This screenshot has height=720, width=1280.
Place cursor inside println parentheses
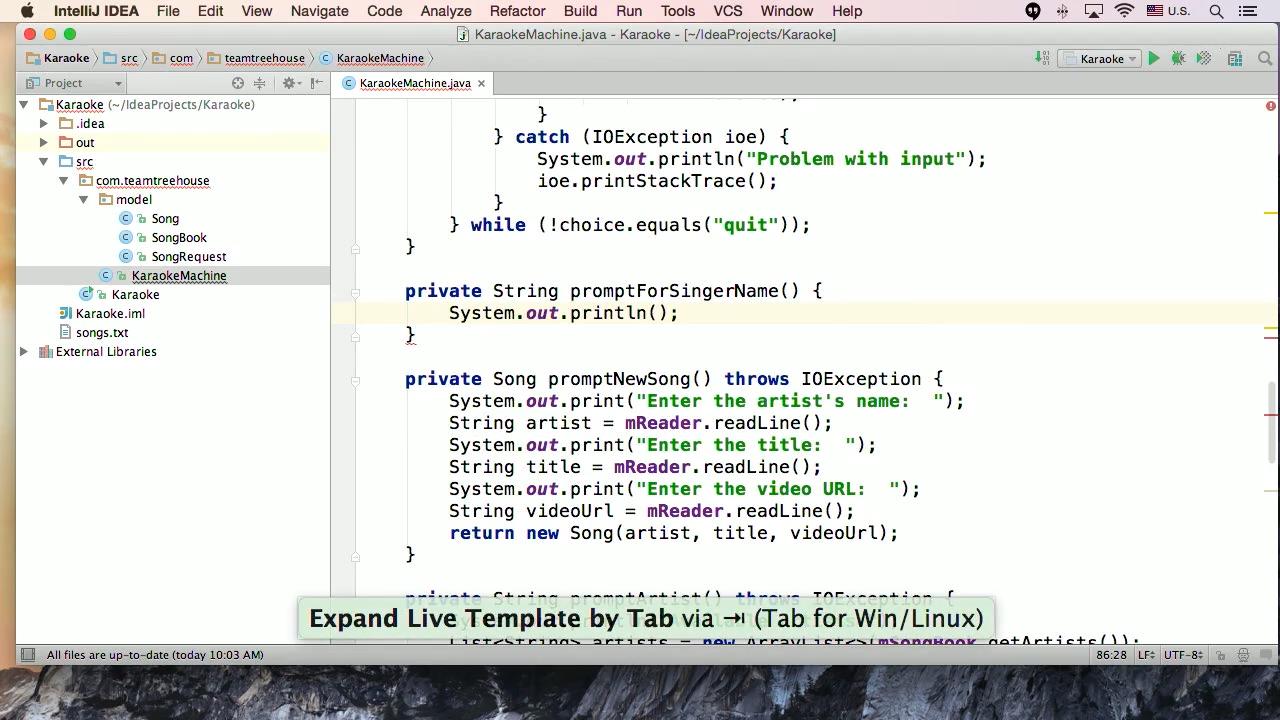tap(656, 313)
